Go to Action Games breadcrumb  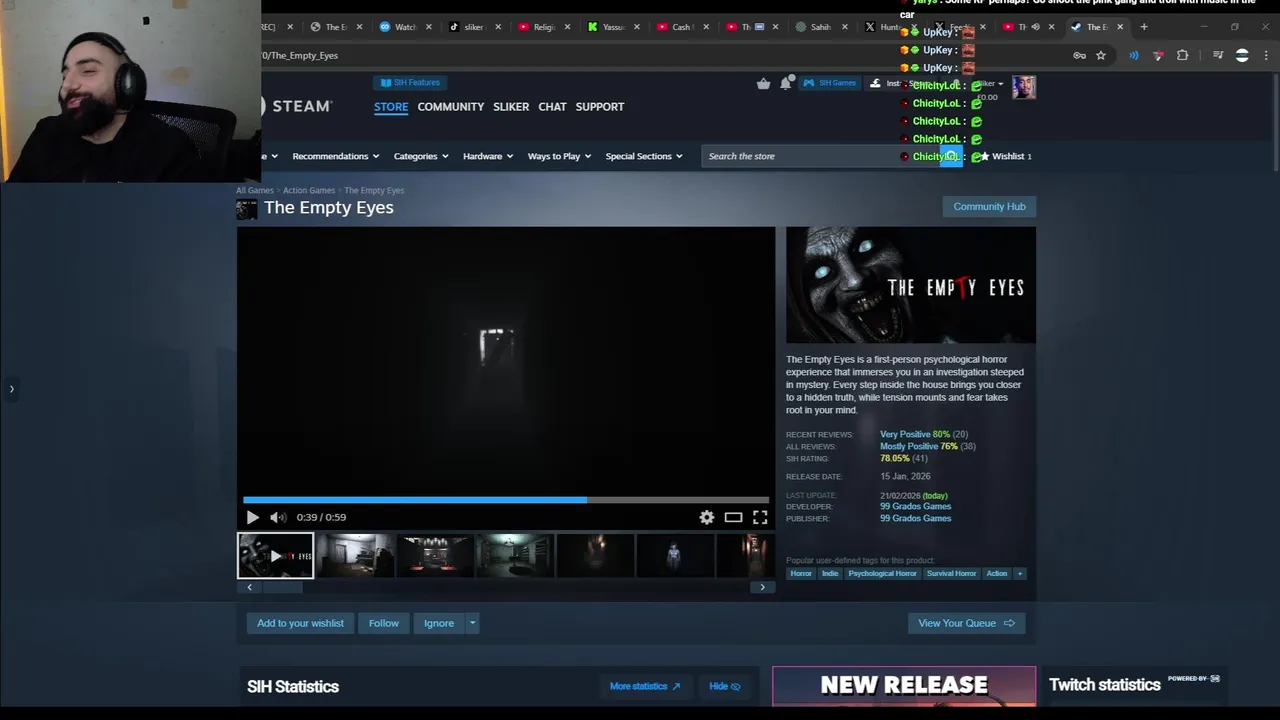pyautogui.click(x=309, y=190)
